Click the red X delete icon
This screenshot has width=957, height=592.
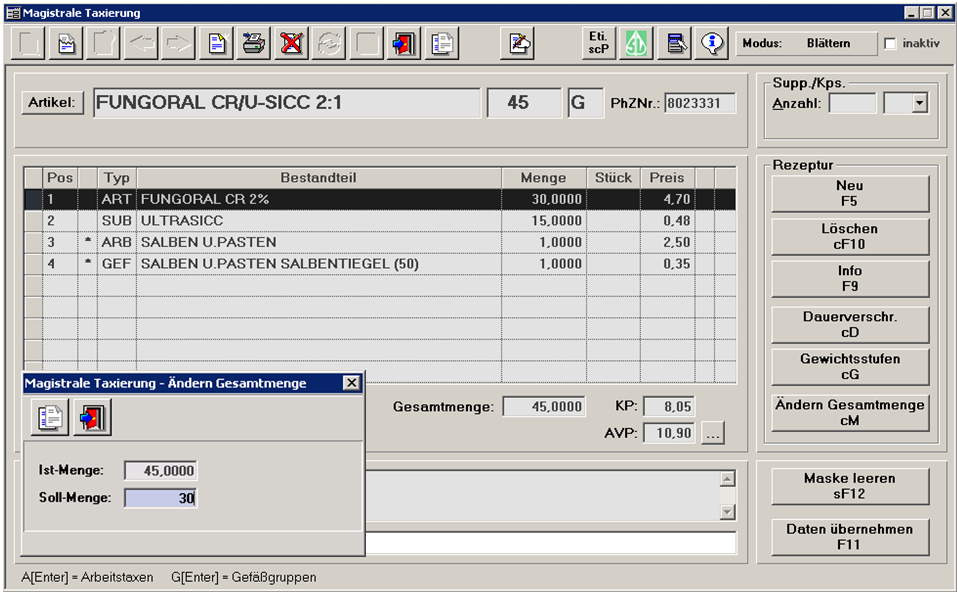[292, 44]
